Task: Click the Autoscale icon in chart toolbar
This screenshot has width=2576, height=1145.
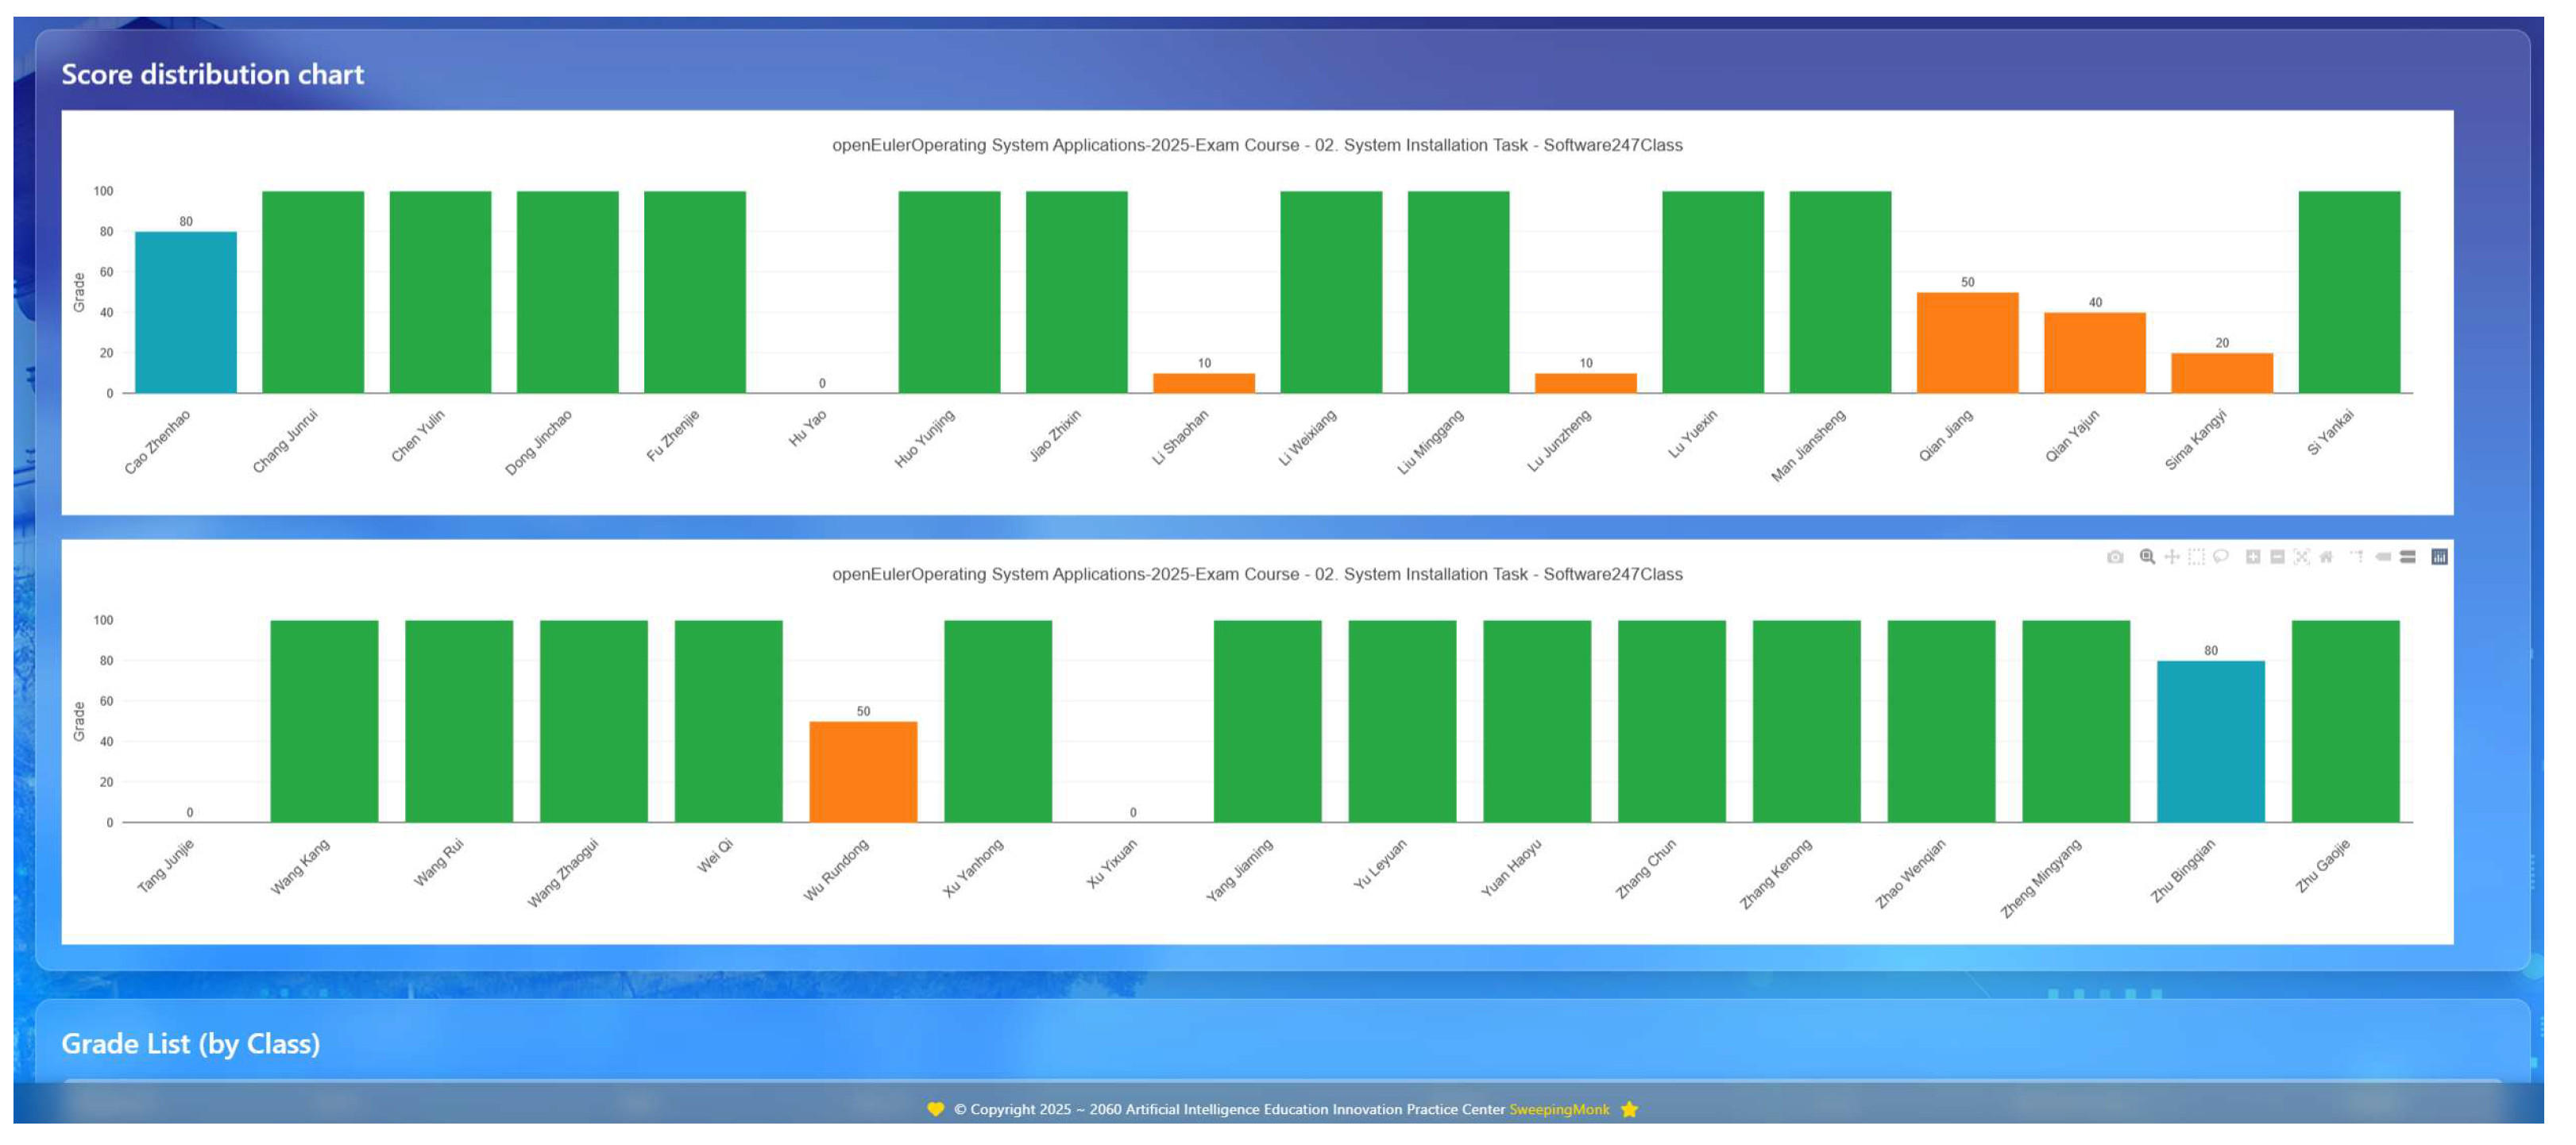Action: [x=2302, y=557]
